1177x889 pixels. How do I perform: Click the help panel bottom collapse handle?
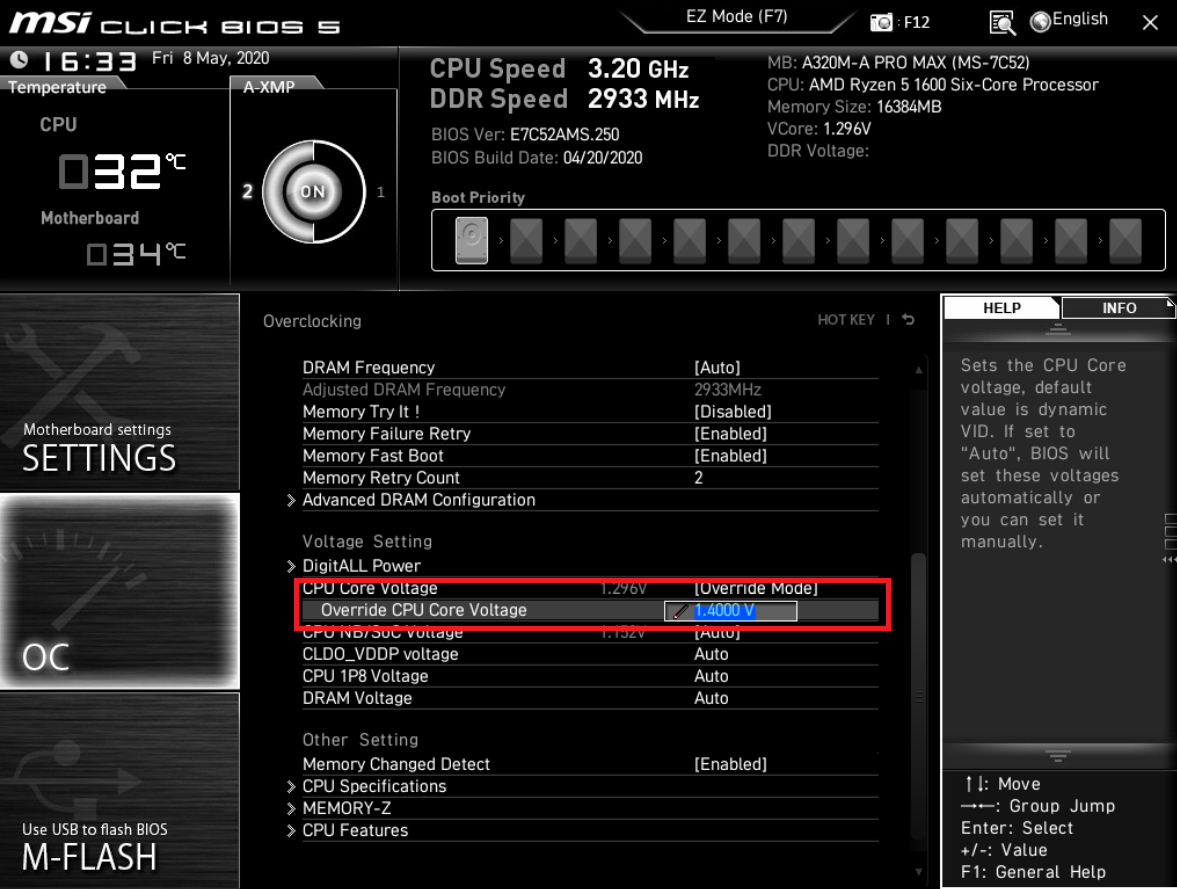[1058, 755]
